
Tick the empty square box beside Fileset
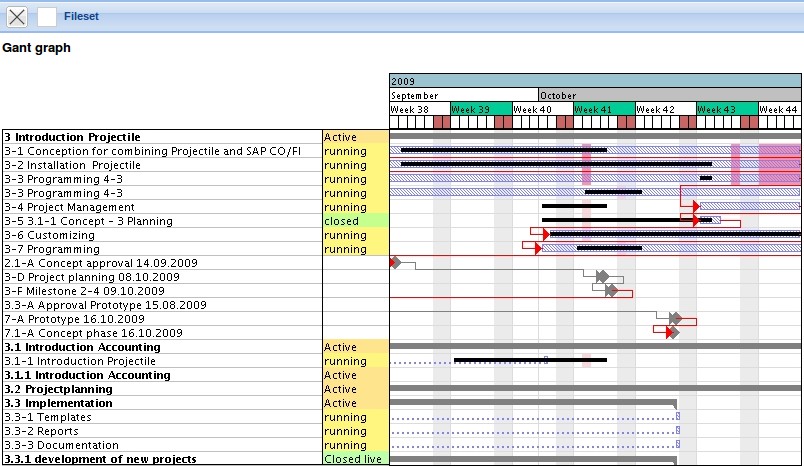(x=47, y=16)
